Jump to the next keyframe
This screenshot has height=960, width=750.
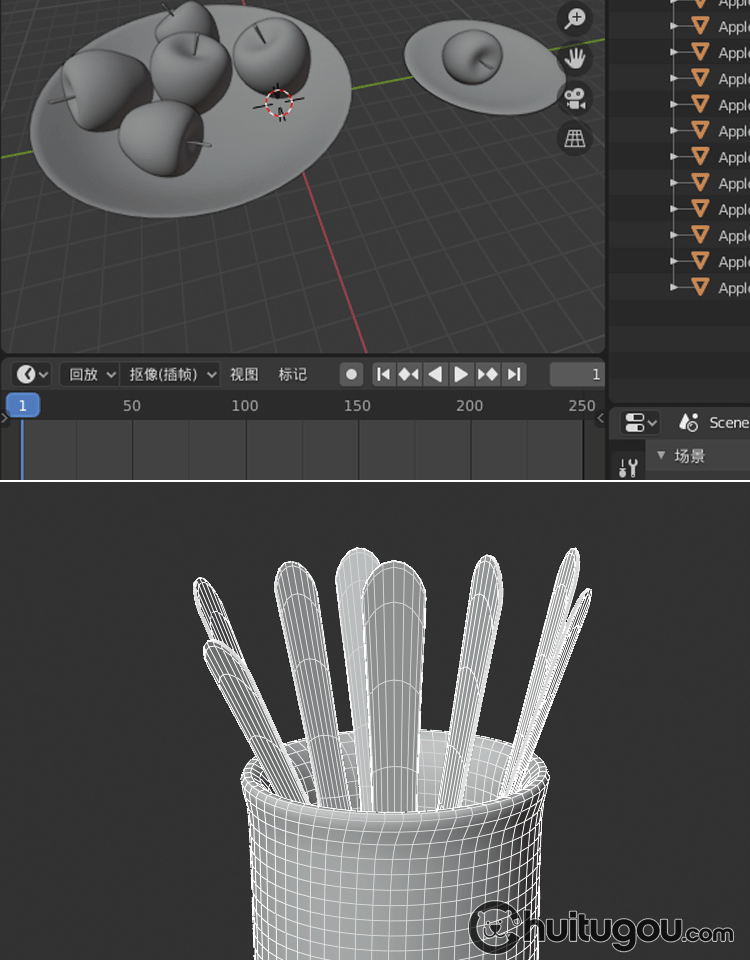pyautogui.click(x=487, y=374)
